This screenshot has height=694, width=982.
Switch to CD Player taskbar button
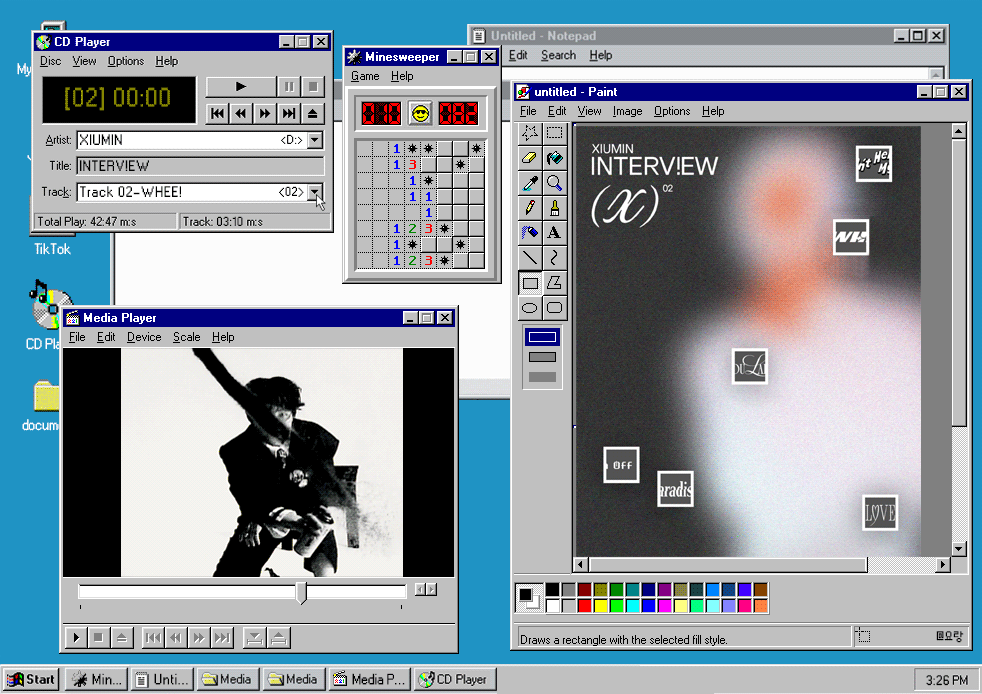click(x=455, y=679)
